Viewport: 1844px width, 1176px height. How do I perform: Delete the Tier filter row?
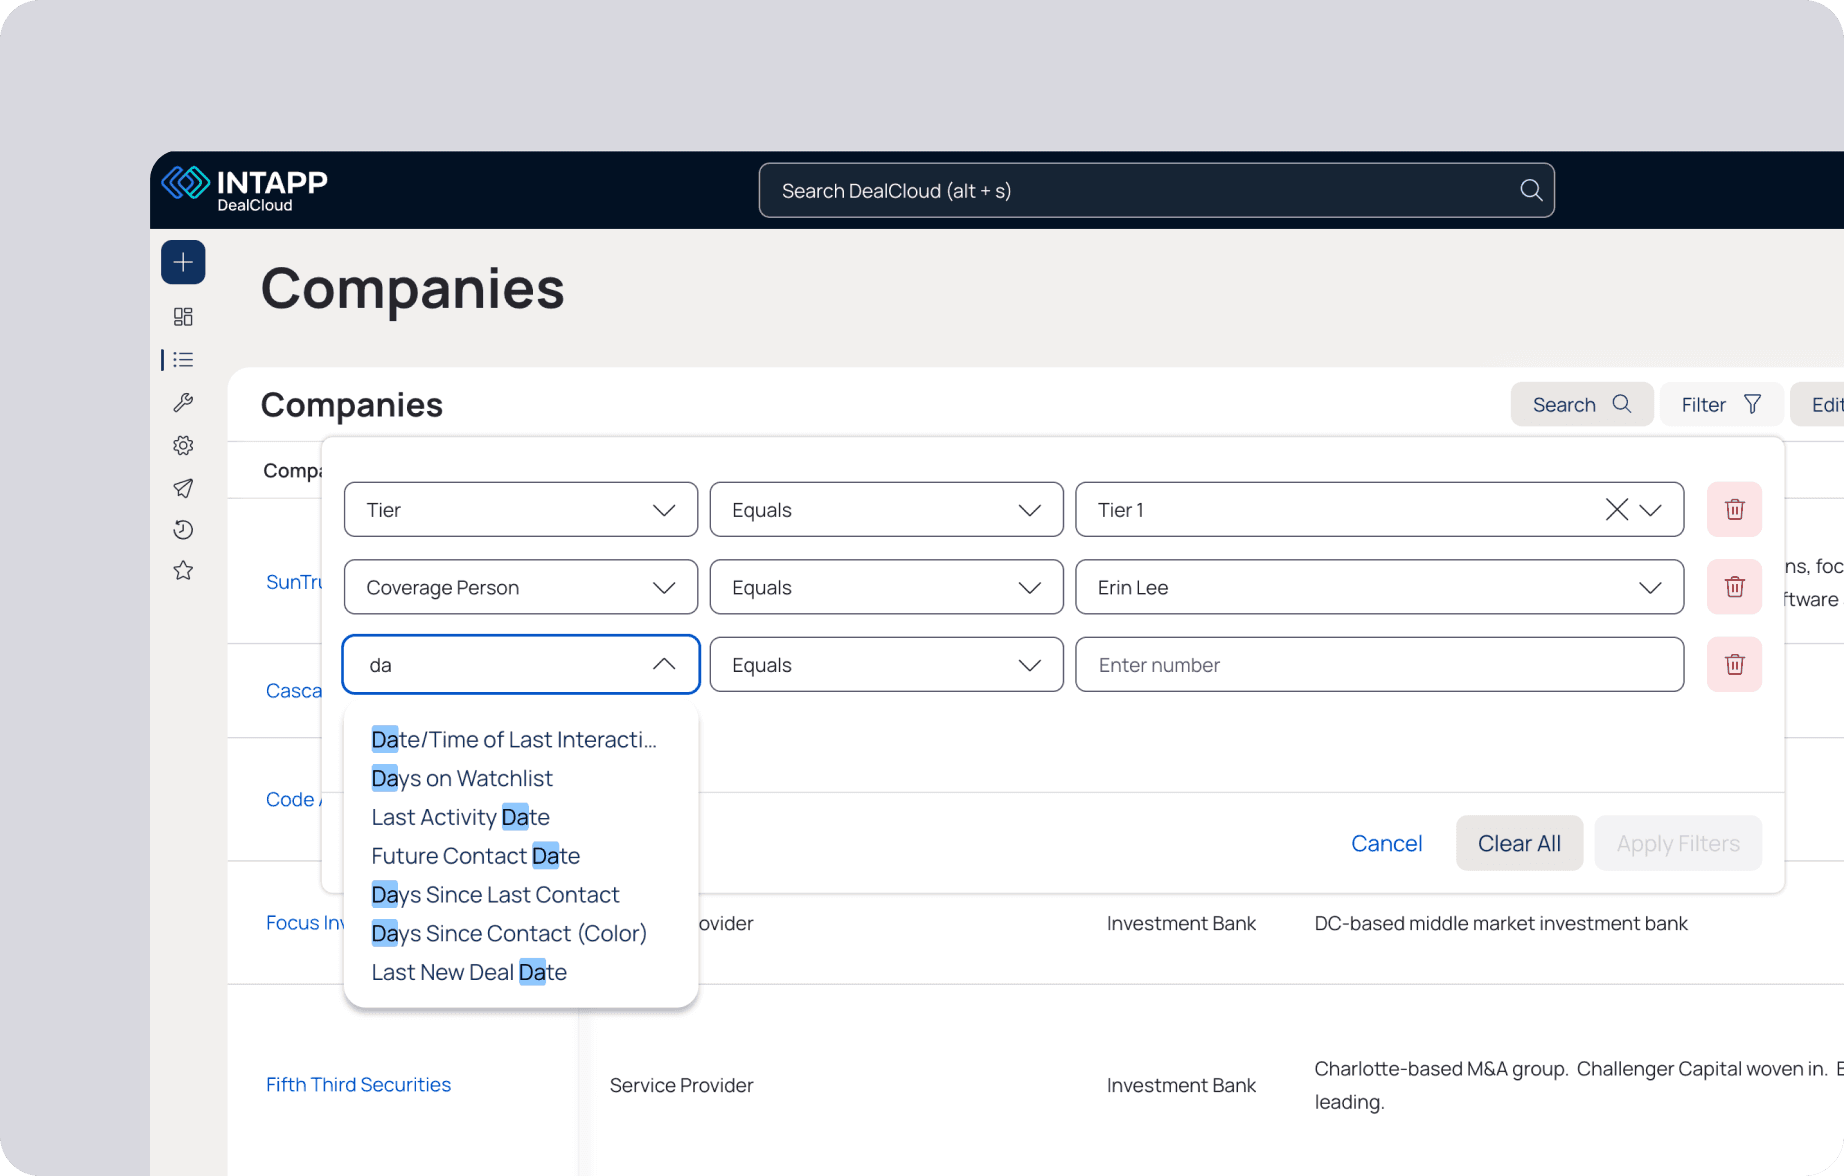pos(1734,509)
